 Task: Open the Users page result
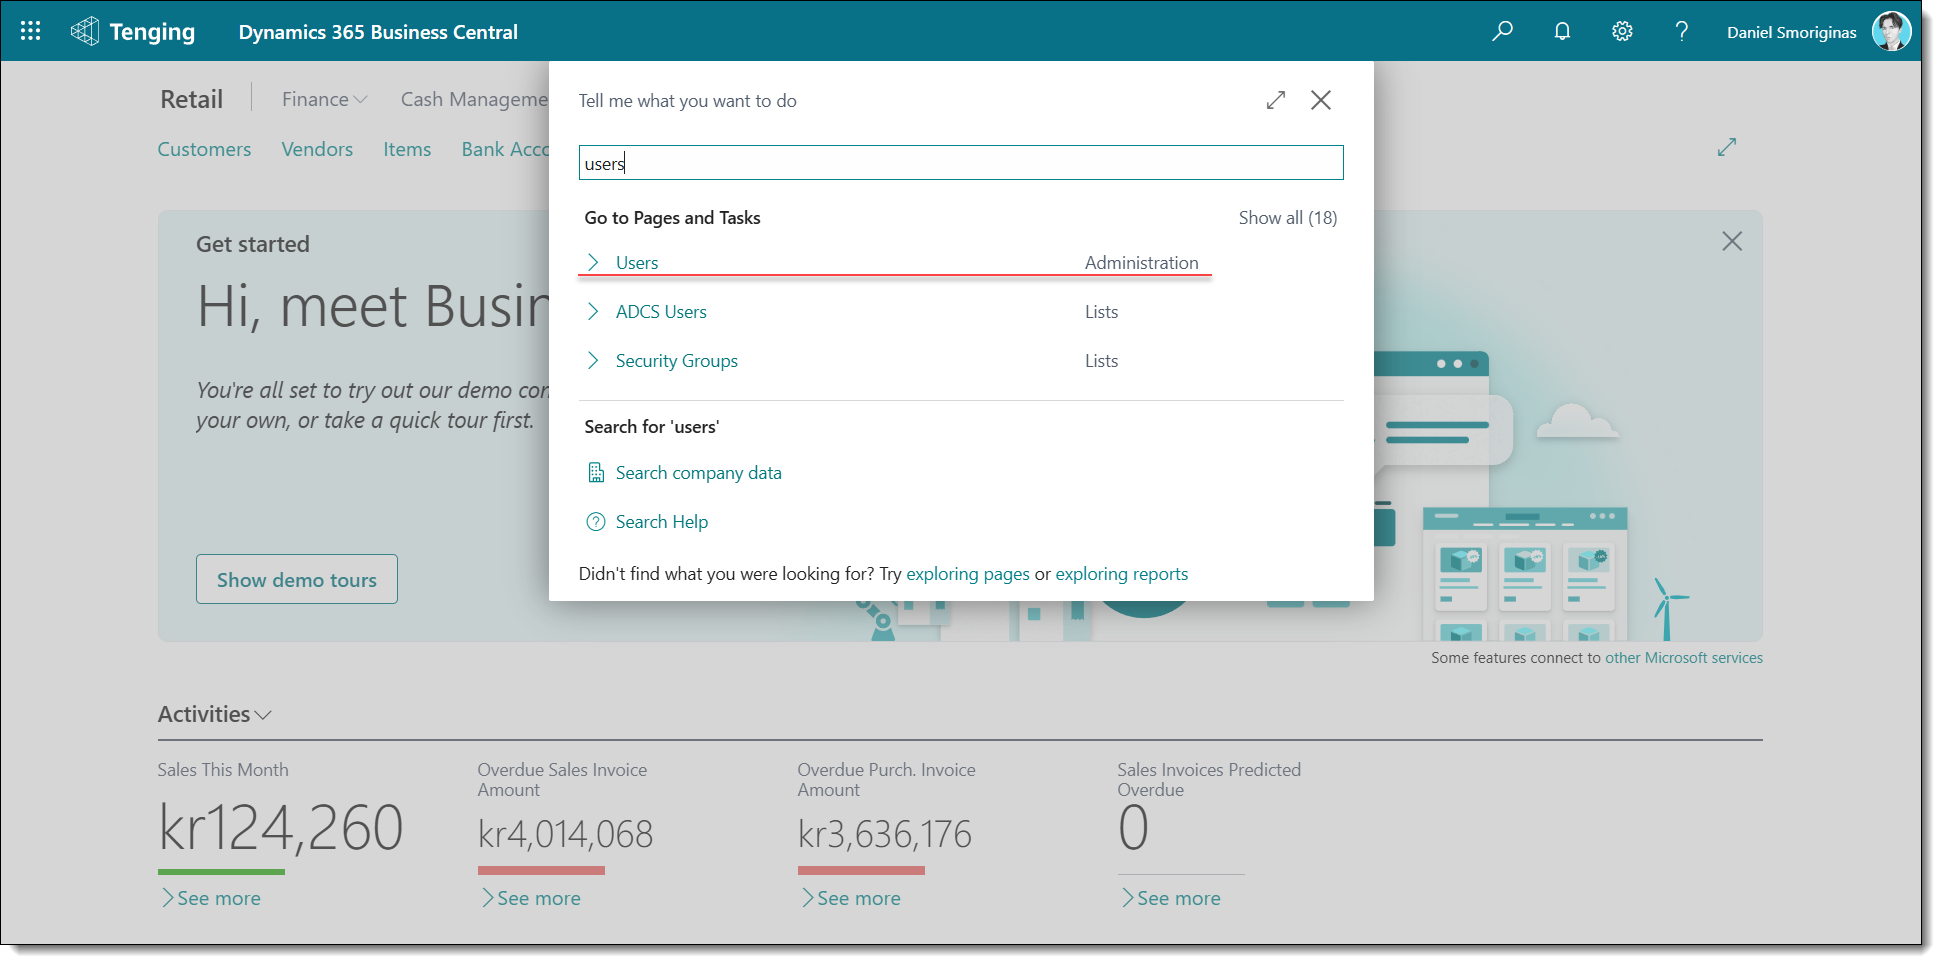click(x=637, y=263)
